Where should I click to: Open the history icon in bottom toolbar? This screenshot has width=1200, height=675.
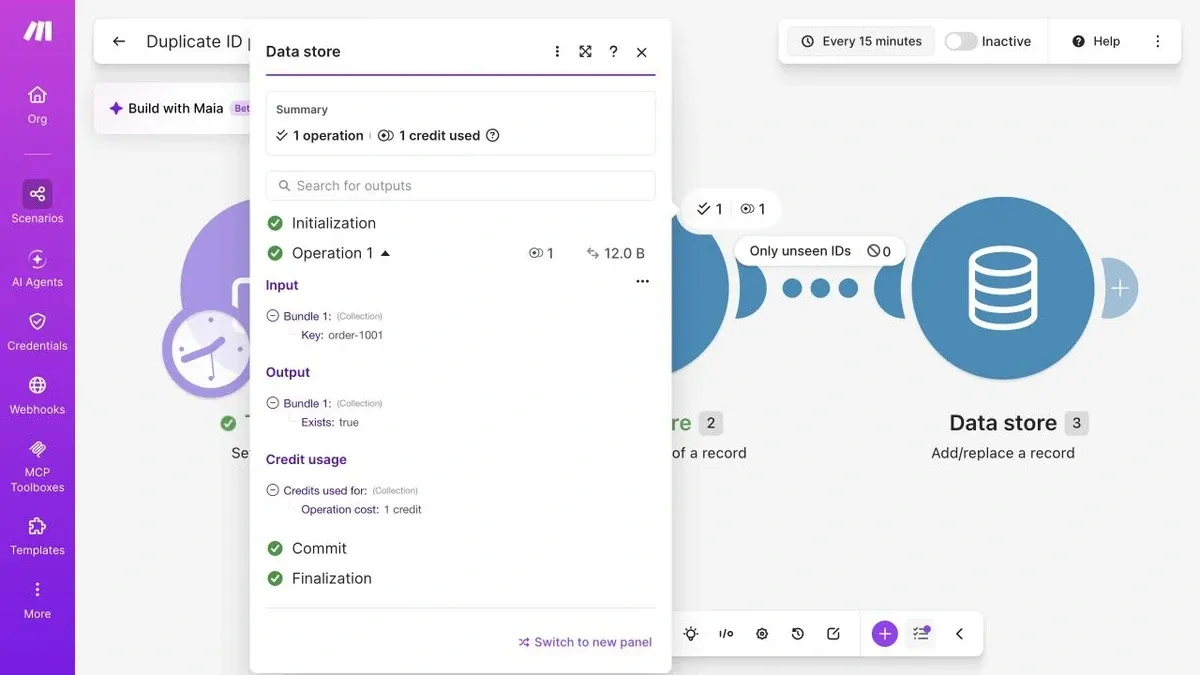pos(798,633)
